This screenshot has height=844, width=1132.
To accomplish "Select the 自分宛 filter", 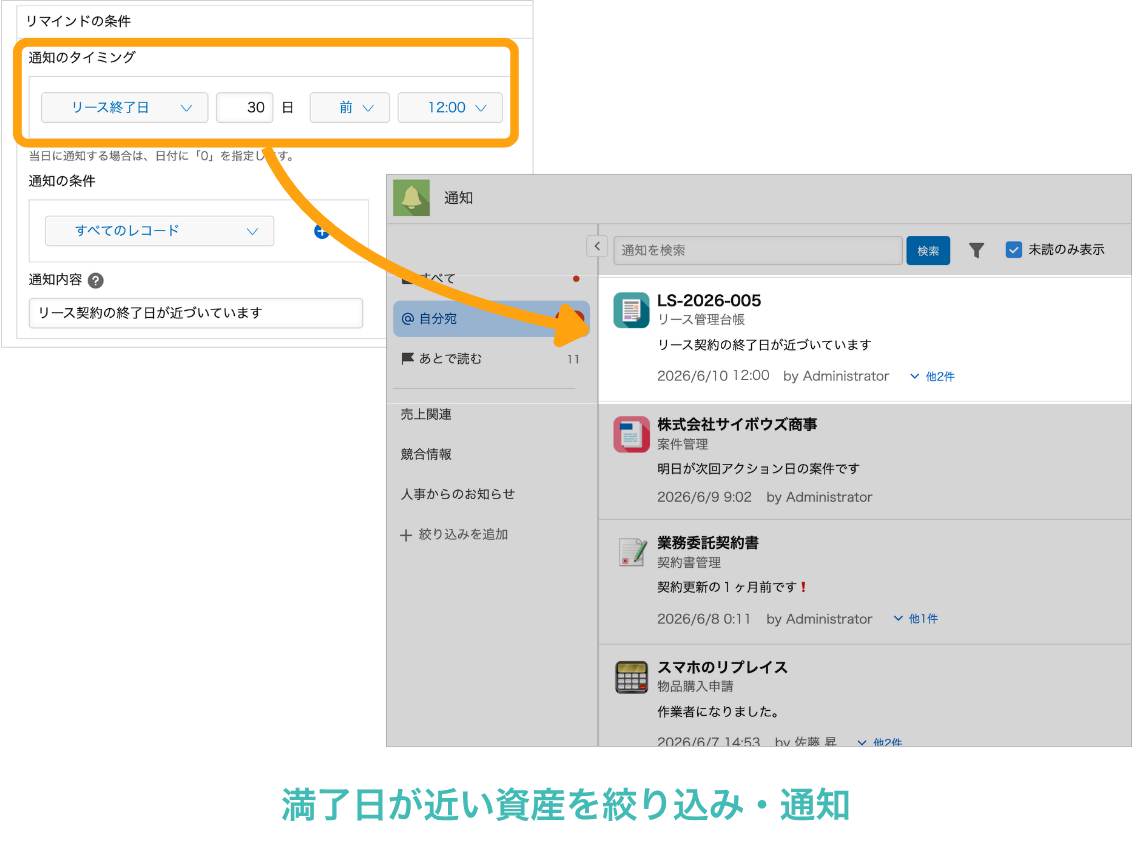I will [491, 318].
